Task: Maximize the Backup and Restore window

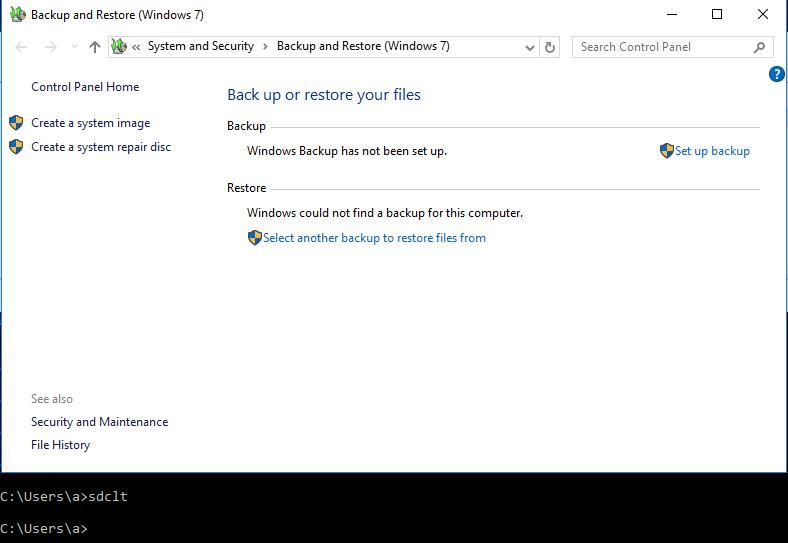Action: pos(717,15)
